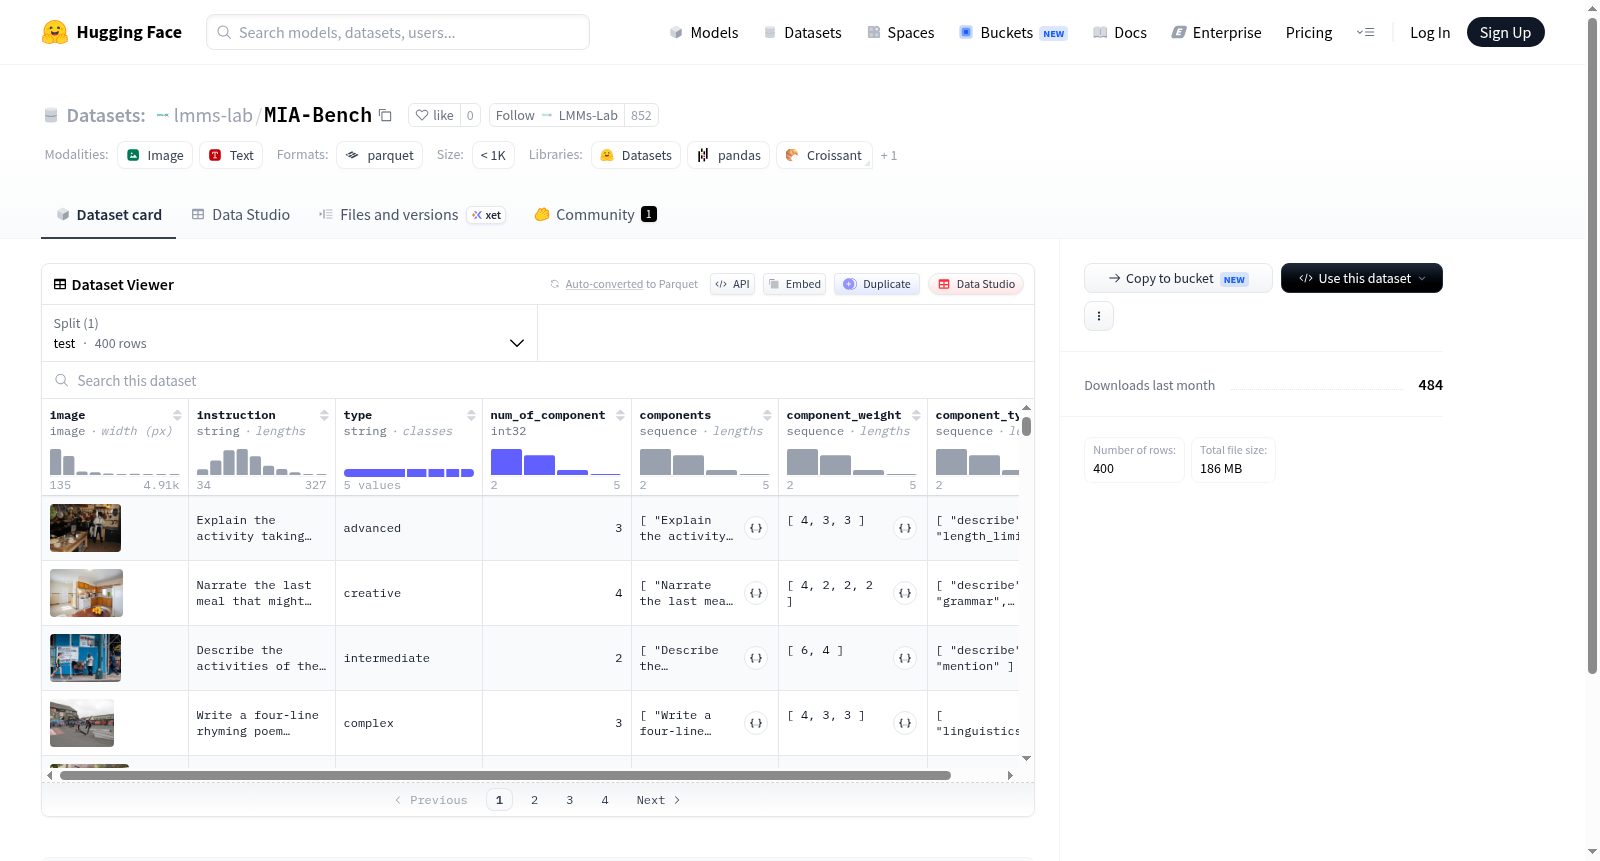Select the parquet format tag
The height and width of the screenshot is (861, 1600).
(x=379, y=155)
